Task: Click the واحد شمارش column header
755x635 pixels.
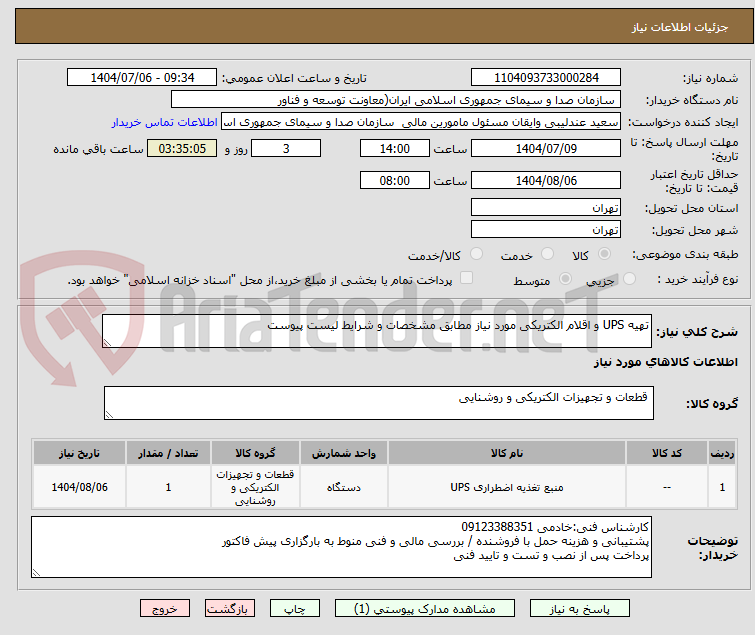Action: pos(343,453)
